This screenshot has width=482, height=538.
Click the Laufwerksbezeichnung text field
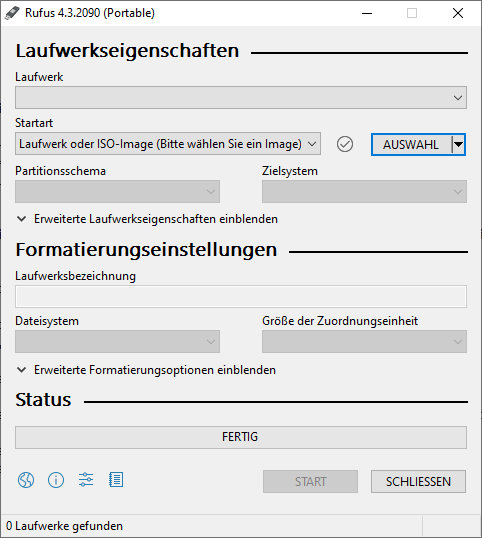241,296
